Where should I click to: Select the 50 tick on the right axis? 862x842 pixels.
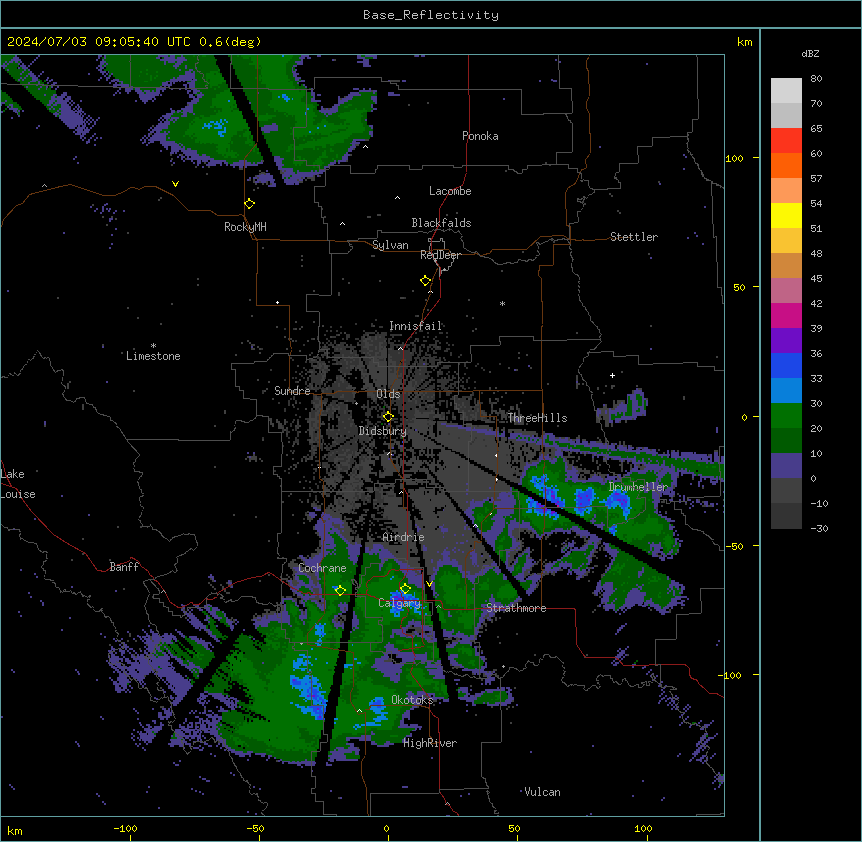(x=739, y=287)
